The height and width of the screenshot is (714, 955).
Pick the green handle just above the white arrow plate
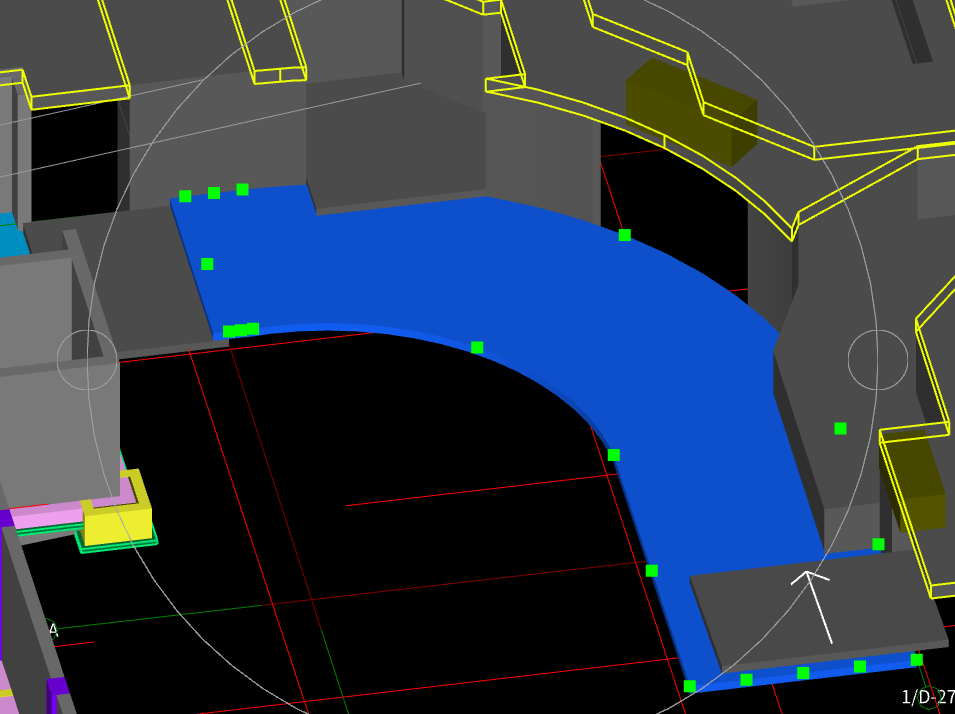point(878,544)
